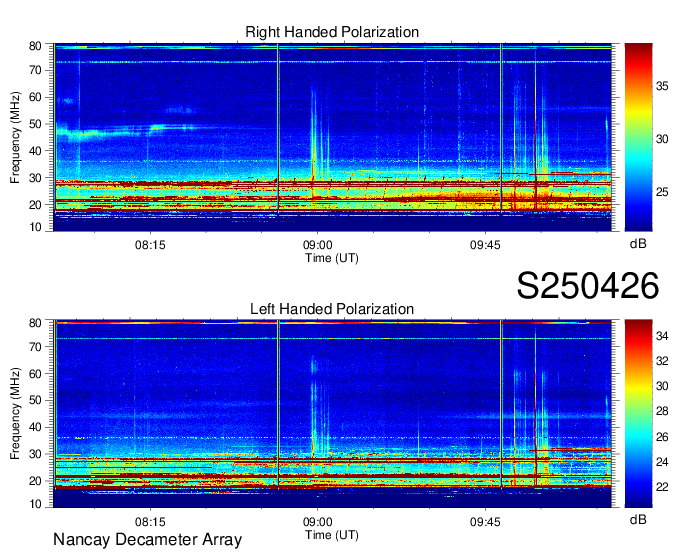This screenshot has height=552, width=680.
Task: Click Time (UT) label under Right Handed plot
Action: [x=332, y=258]
